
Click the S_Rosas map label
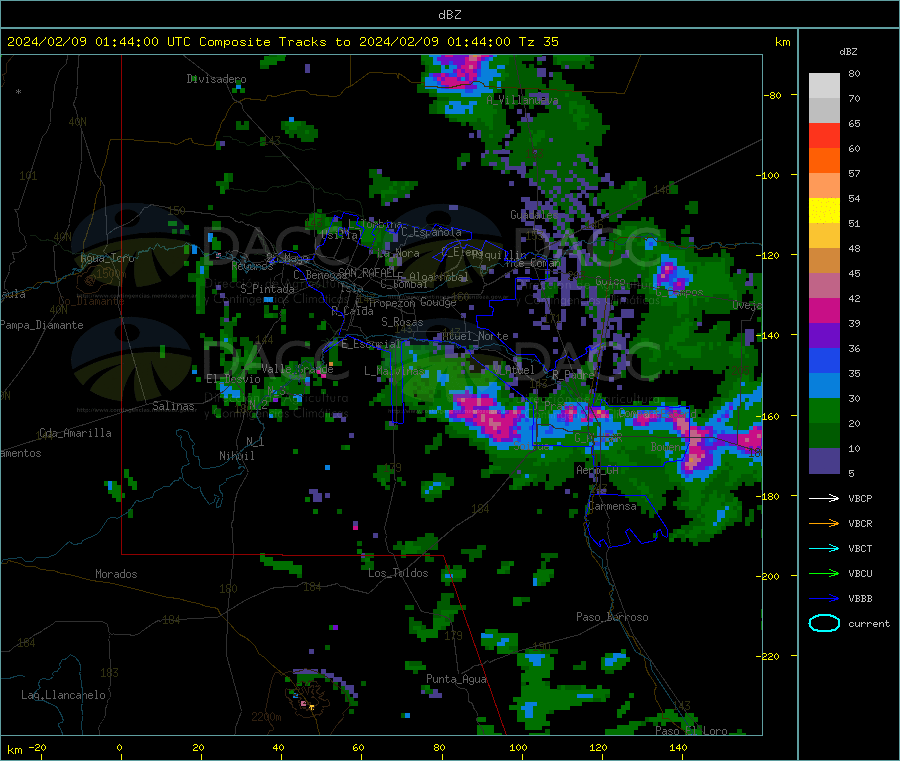tap(402, 322)
